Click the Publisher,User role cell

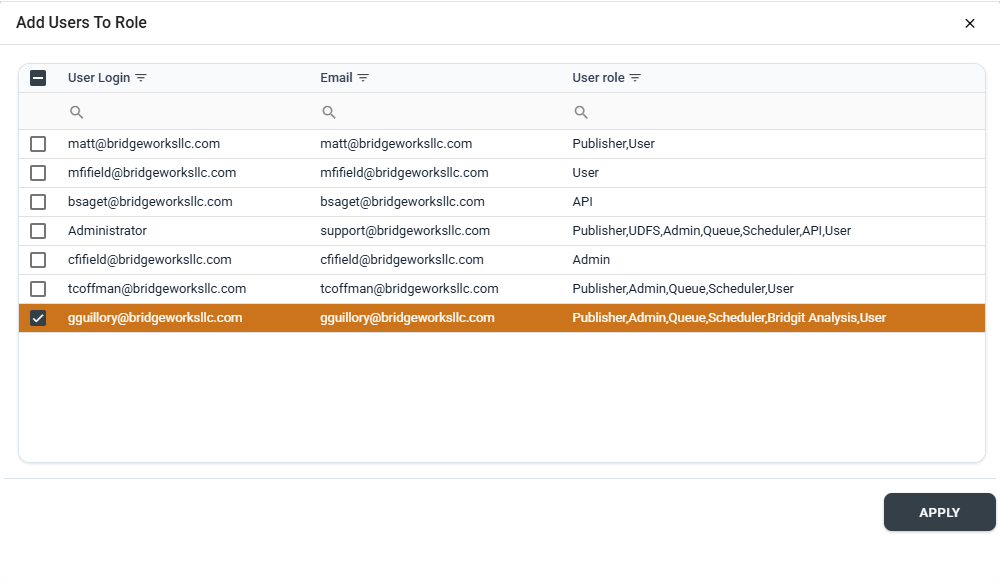tap(614, 144)
